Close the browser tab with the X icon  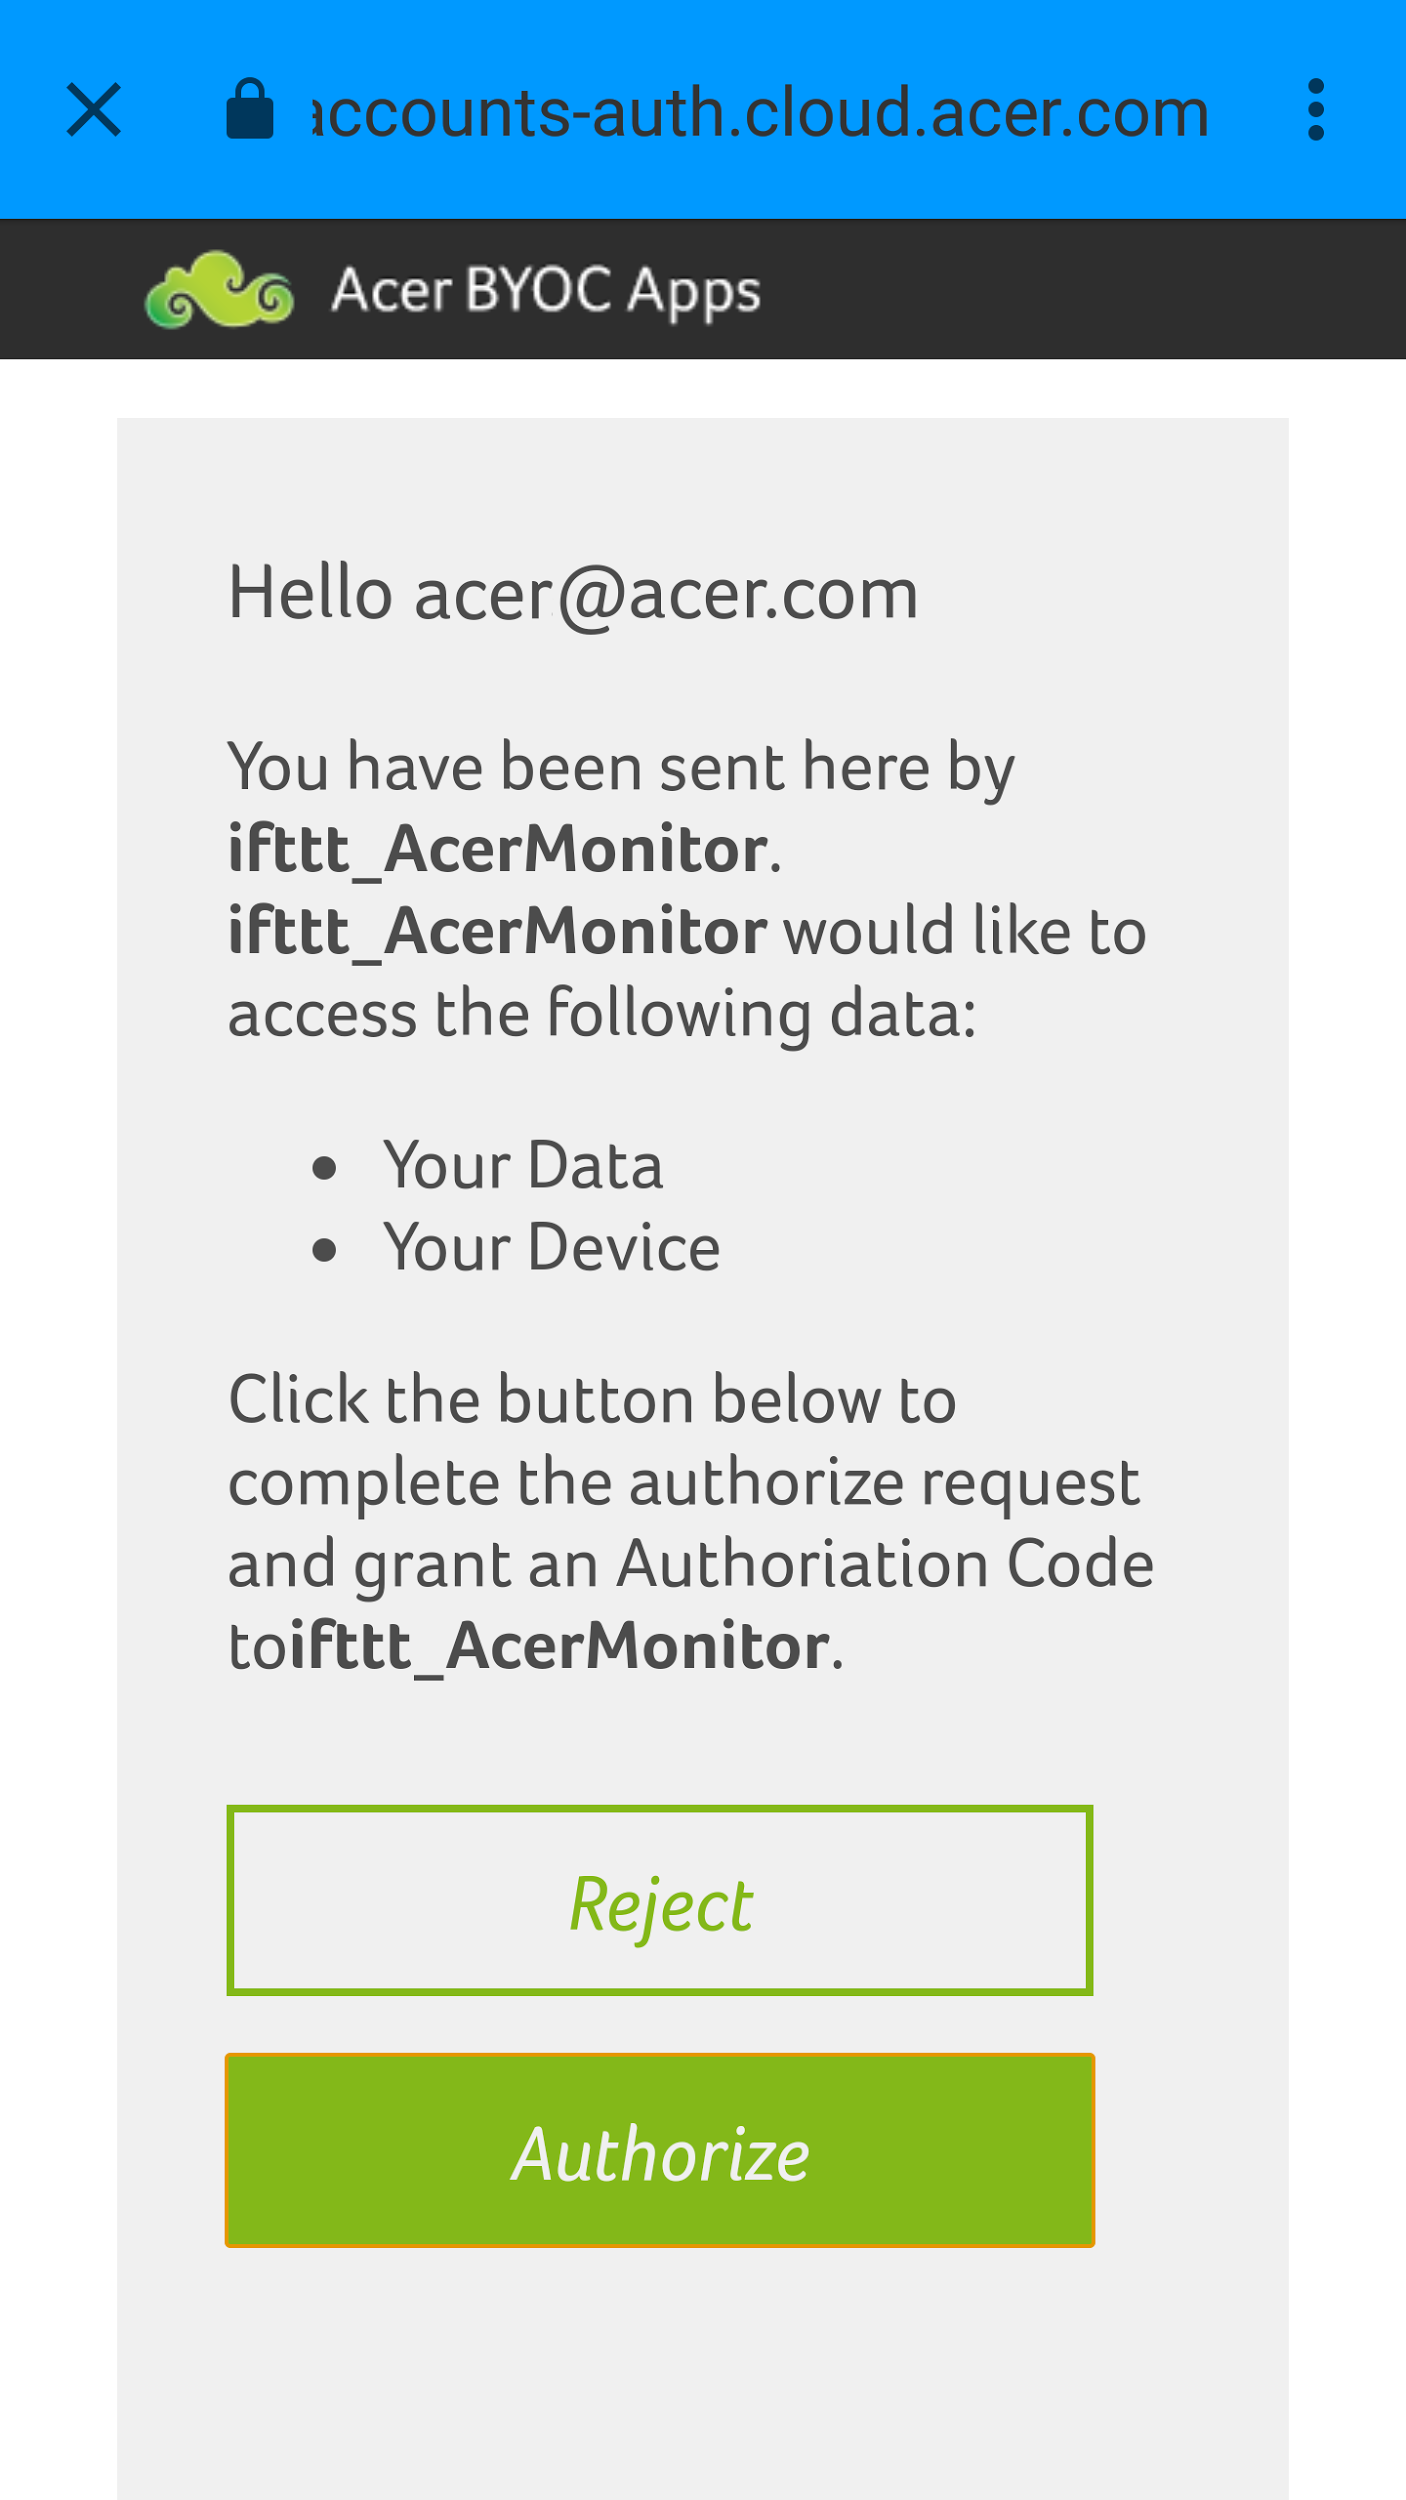coord(94,110)
